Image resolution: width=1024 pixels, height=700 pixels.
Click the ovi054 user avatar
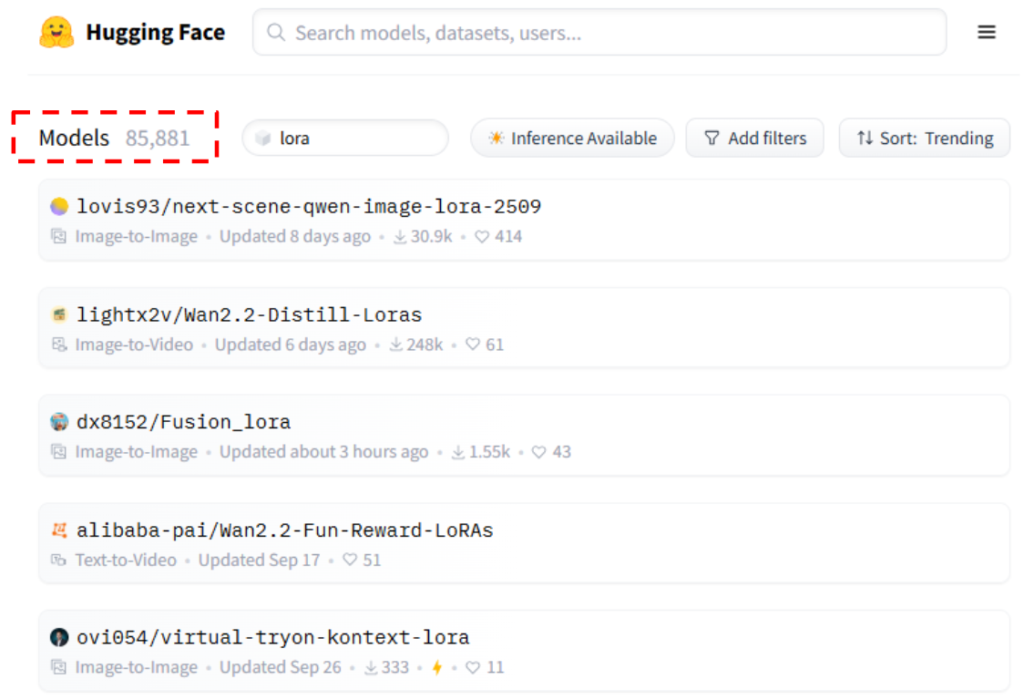click(59, 638)
